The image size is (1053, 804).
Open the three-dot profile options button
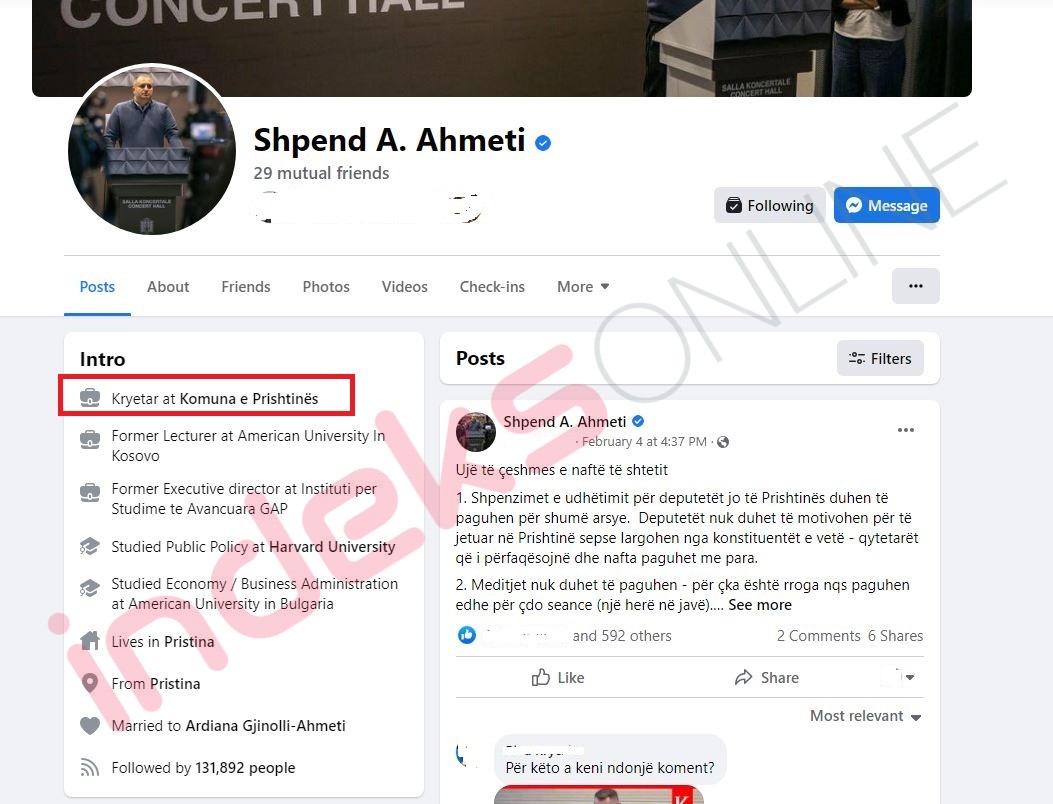[915, 286]
